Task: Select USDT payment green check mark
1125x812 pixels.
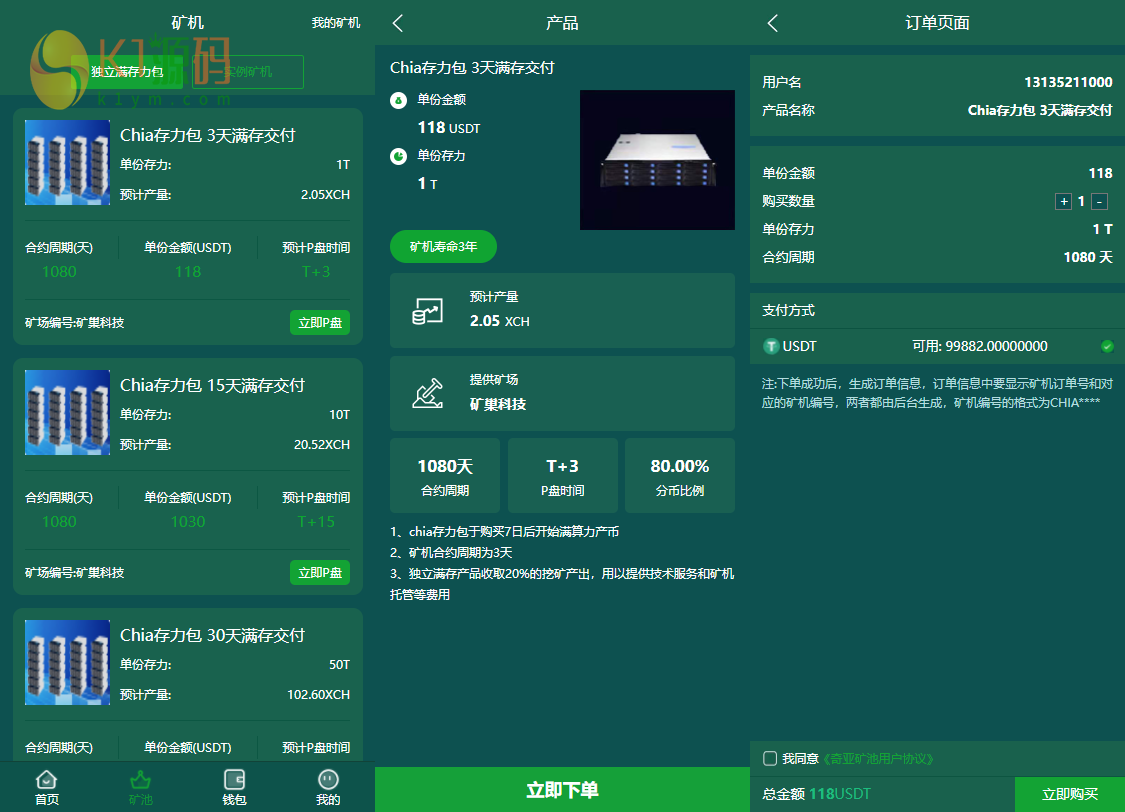Action: click(1107, 346)
